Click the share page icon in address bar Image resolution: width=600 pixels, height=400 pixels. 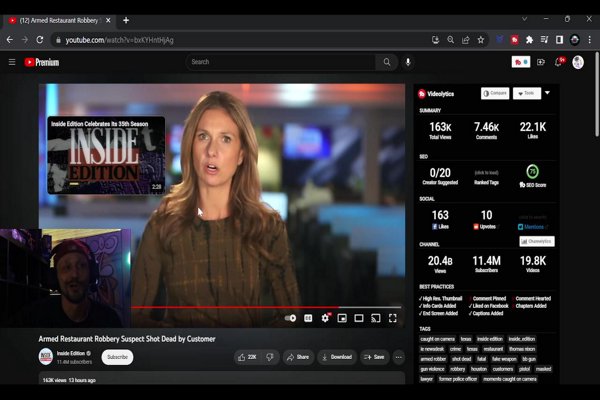click(x=466, y=40)
